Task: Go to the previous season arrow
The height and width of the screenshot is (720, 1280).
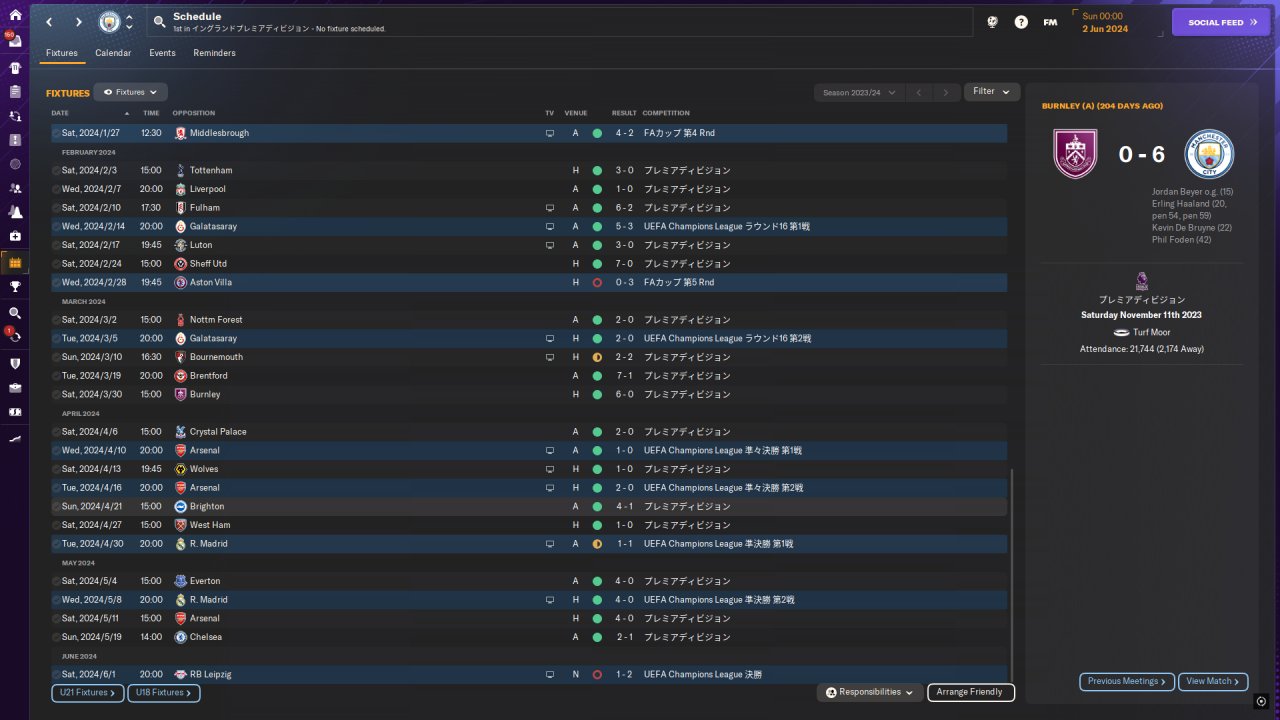Action: 919,93
